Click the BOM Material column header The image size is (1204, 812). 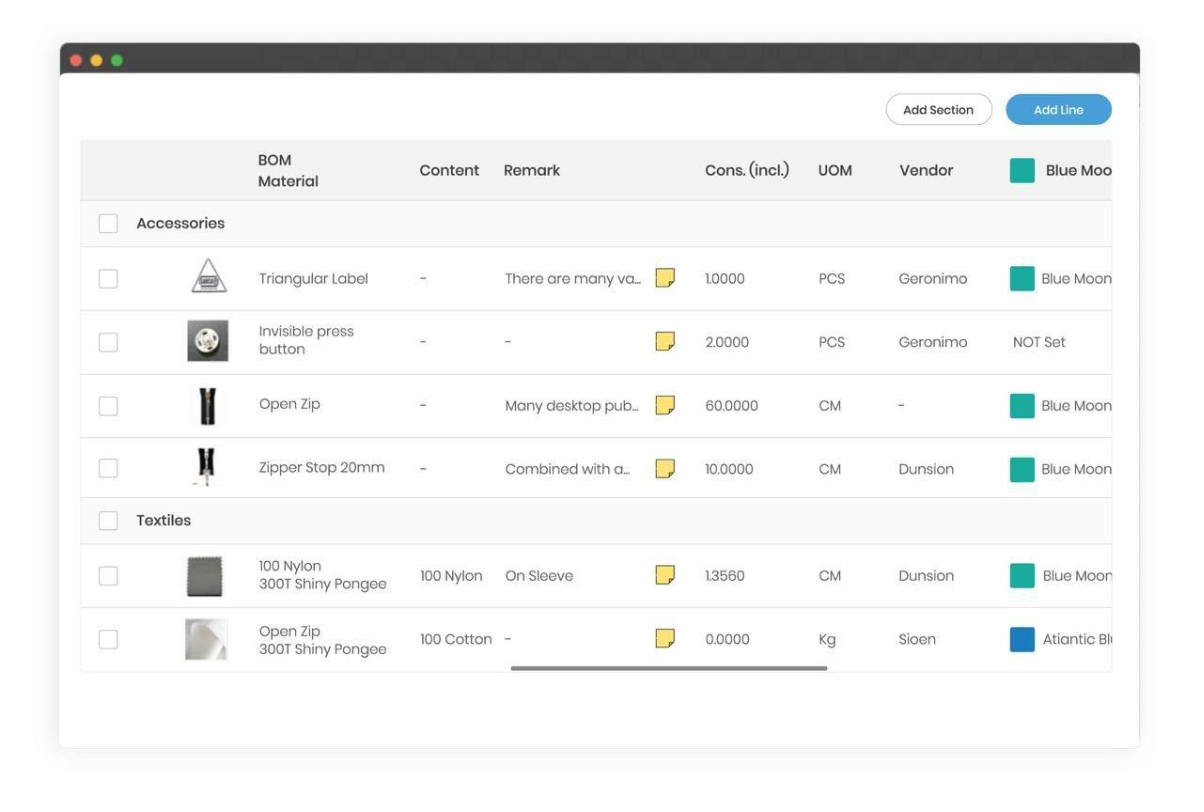[288, 171]
